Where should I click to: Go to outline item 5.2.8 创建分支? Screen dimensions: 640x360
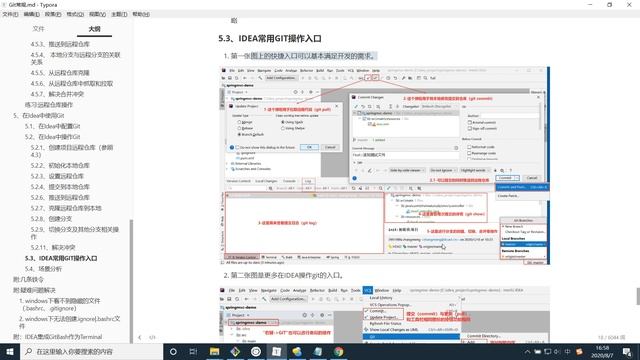51,219
